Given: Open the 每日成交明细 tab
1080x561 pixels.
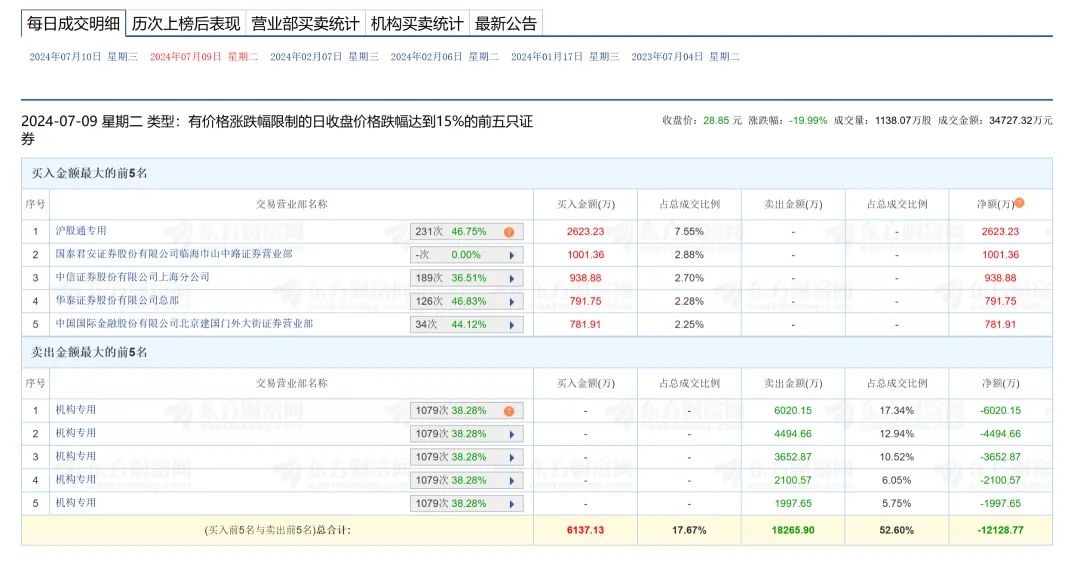Looking at the screenshot, I should pos(73,23).
